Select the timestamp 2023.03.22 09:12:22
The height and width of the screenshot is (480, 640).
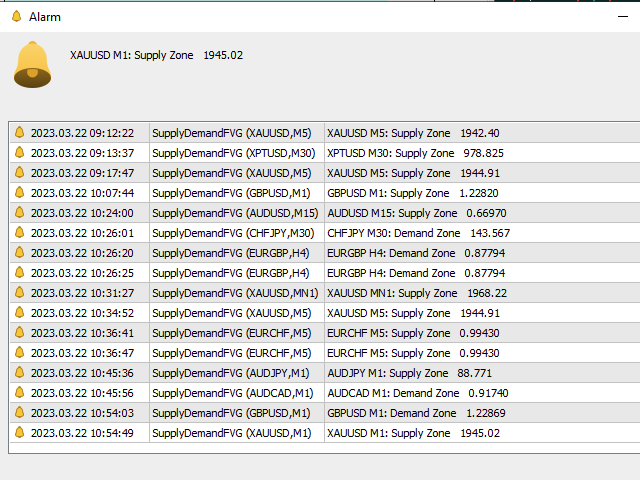tap(82, 133)
